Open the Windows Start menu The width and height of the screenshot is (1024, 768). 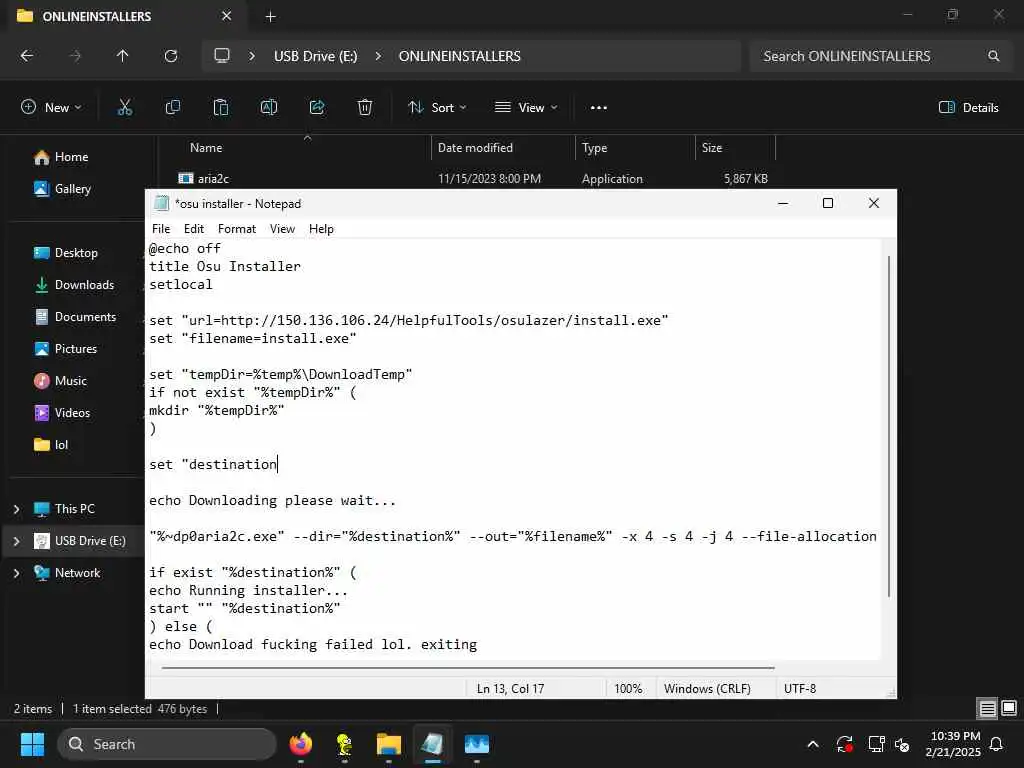point(32,744)
